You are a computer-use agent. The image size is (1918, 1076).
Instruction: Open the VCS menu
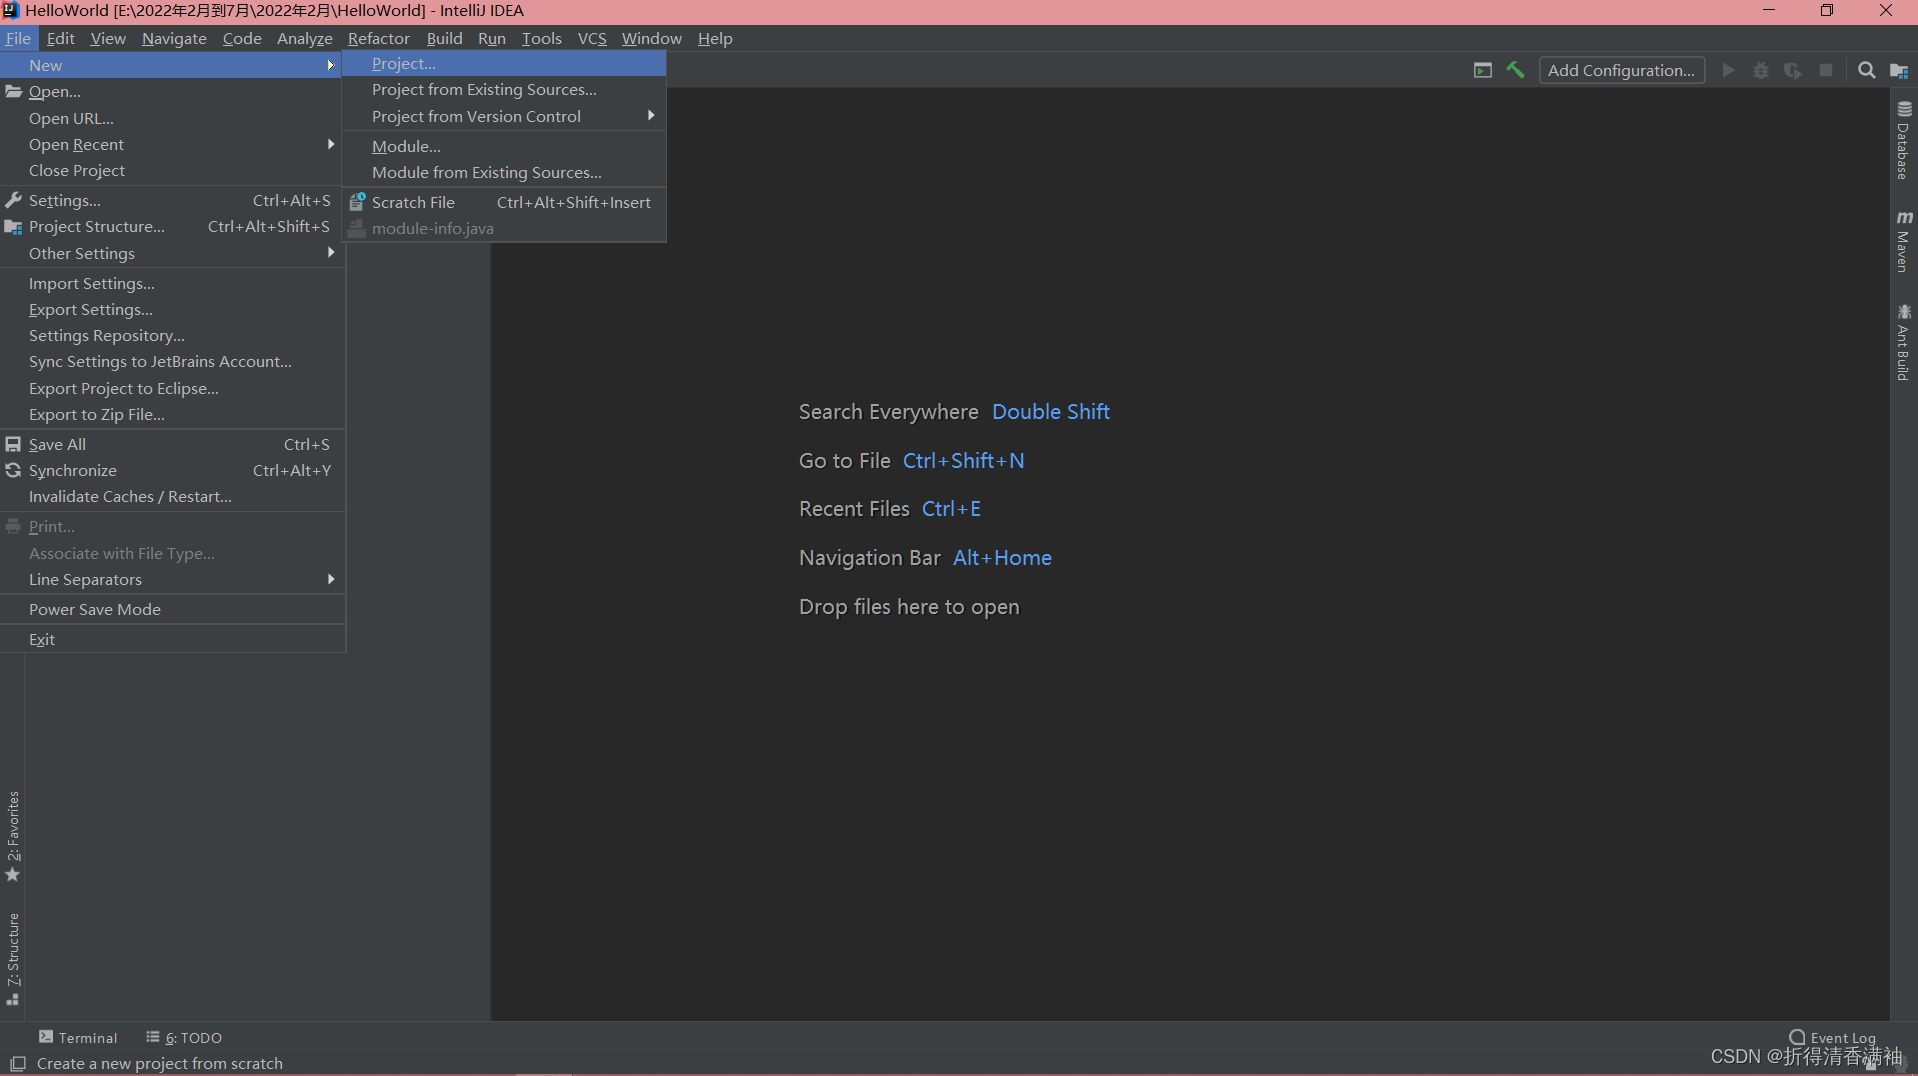tap(592, 38)
